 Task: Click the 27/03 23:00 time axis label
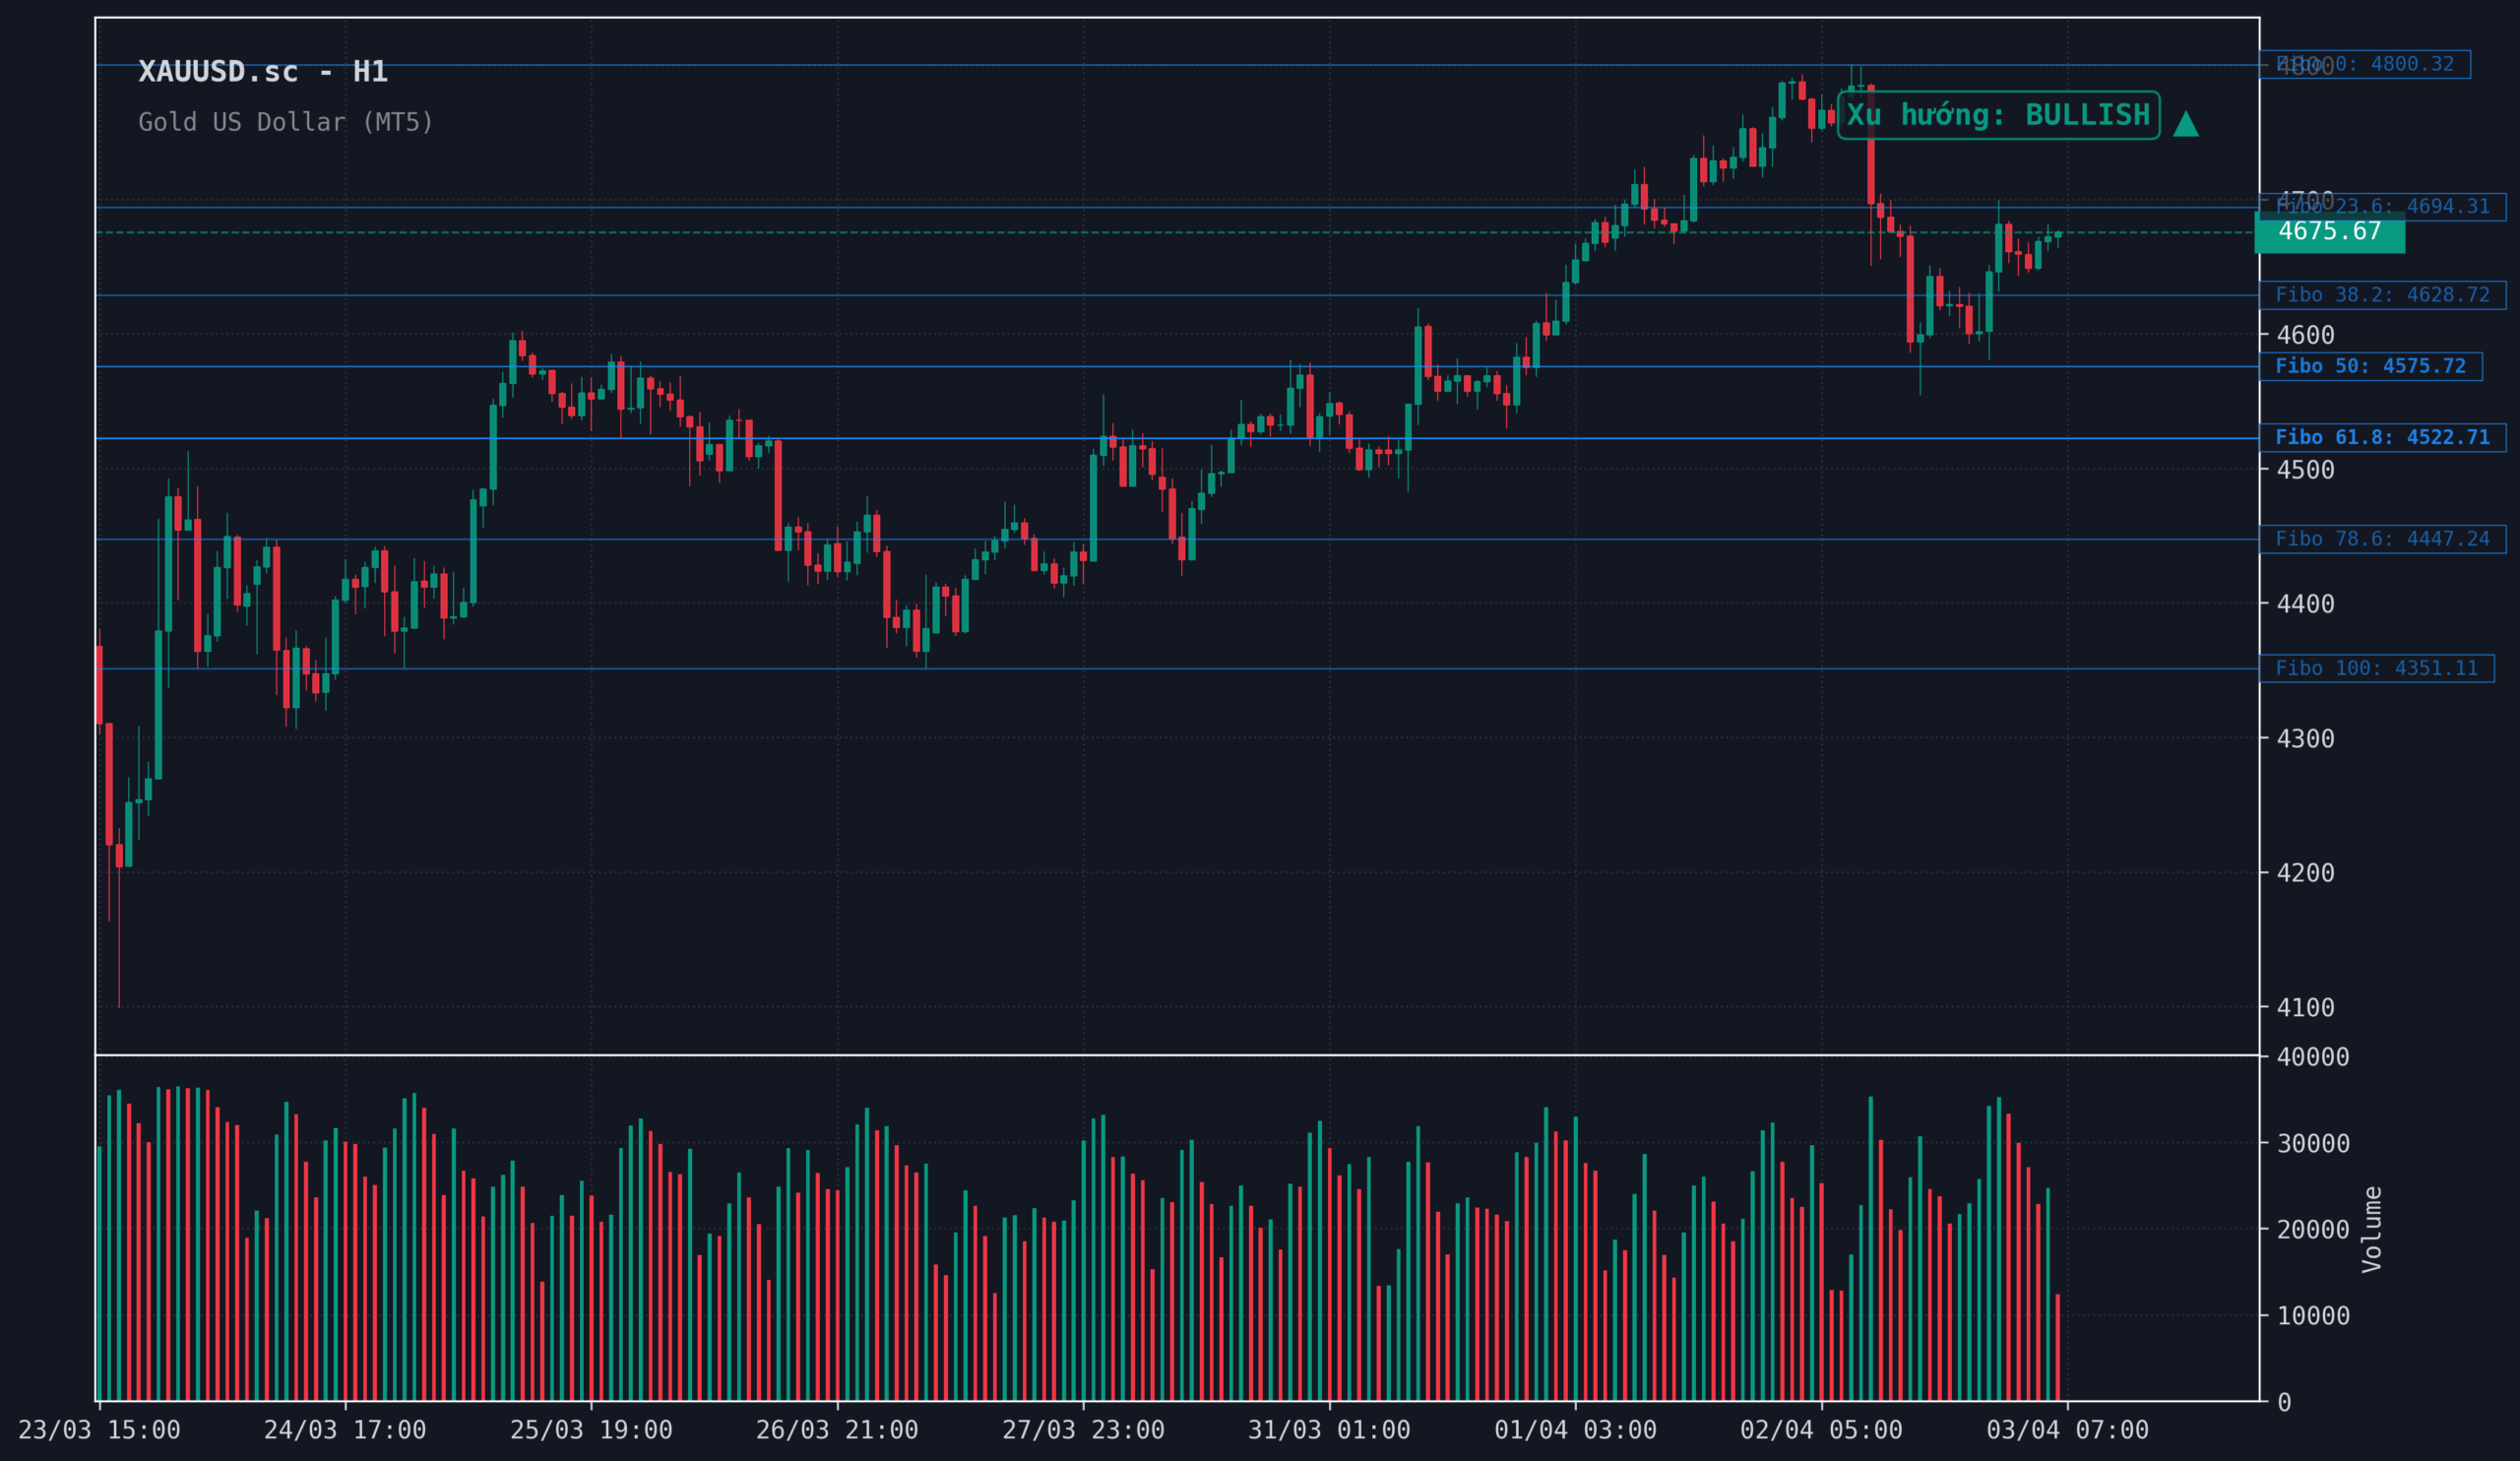click(1083, 1430)
